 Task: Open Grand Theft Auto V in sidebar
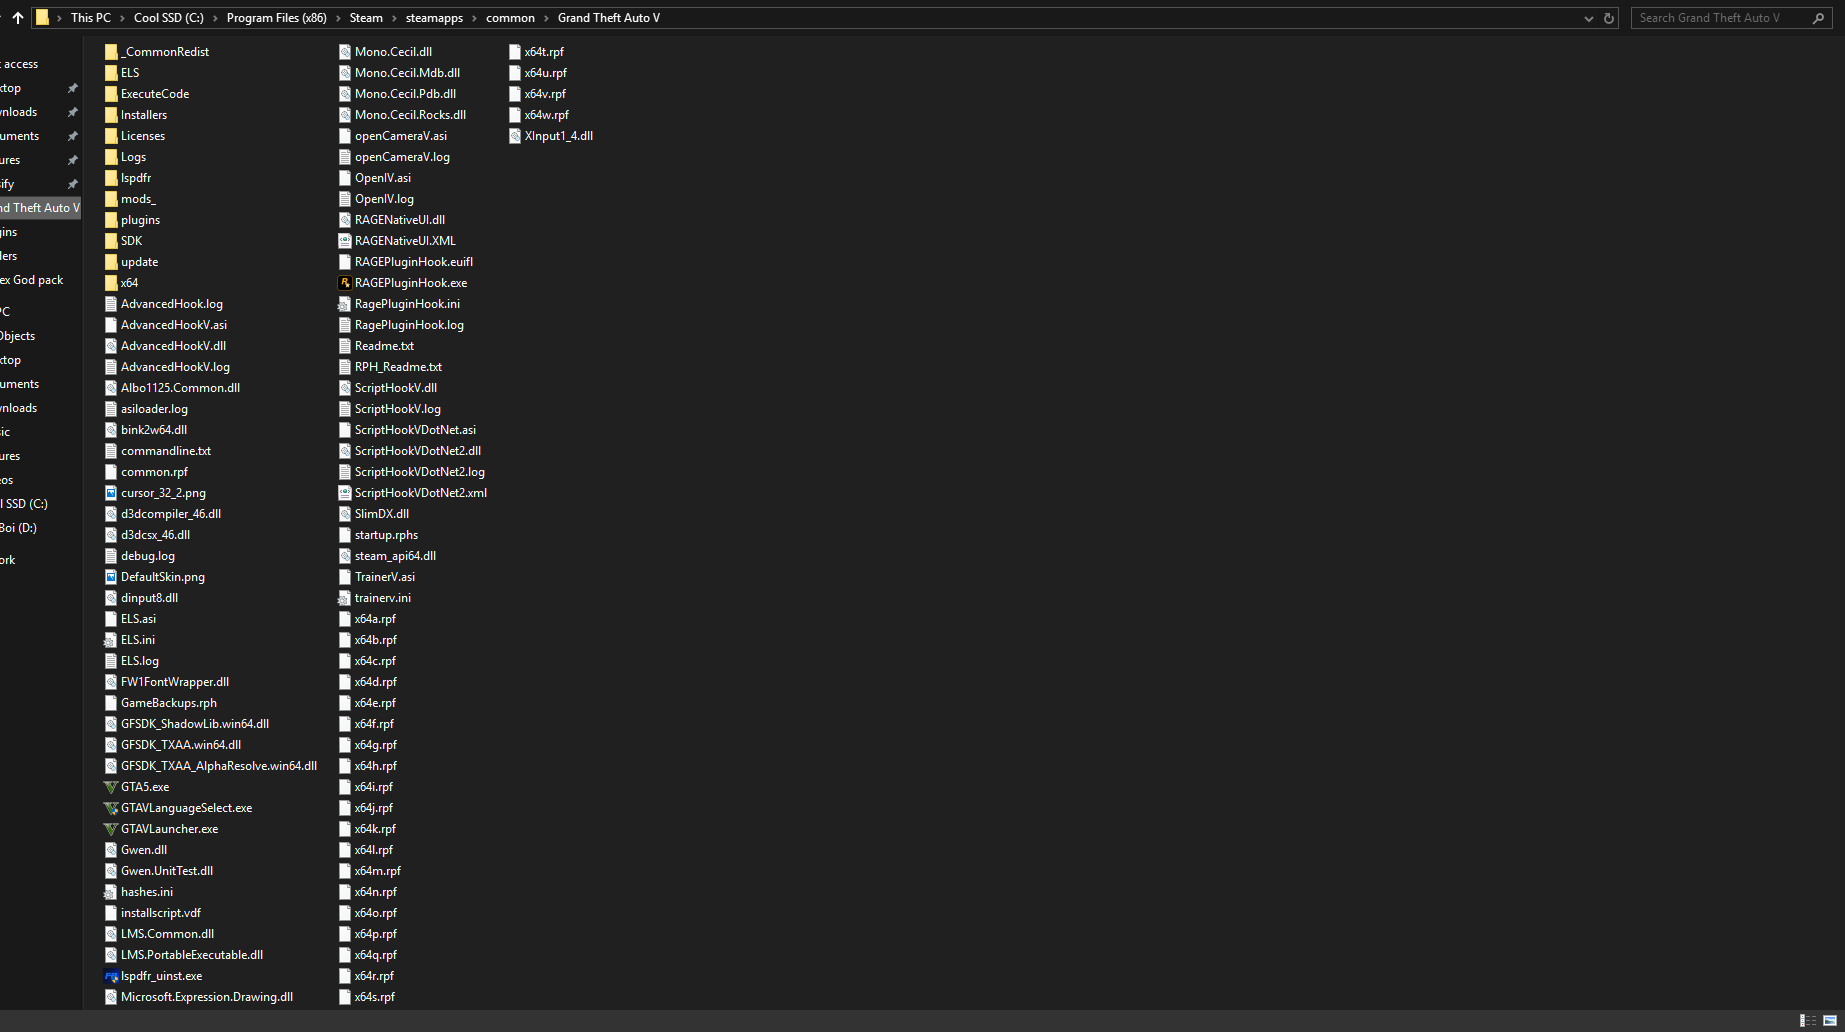click(x=40, y=208)
